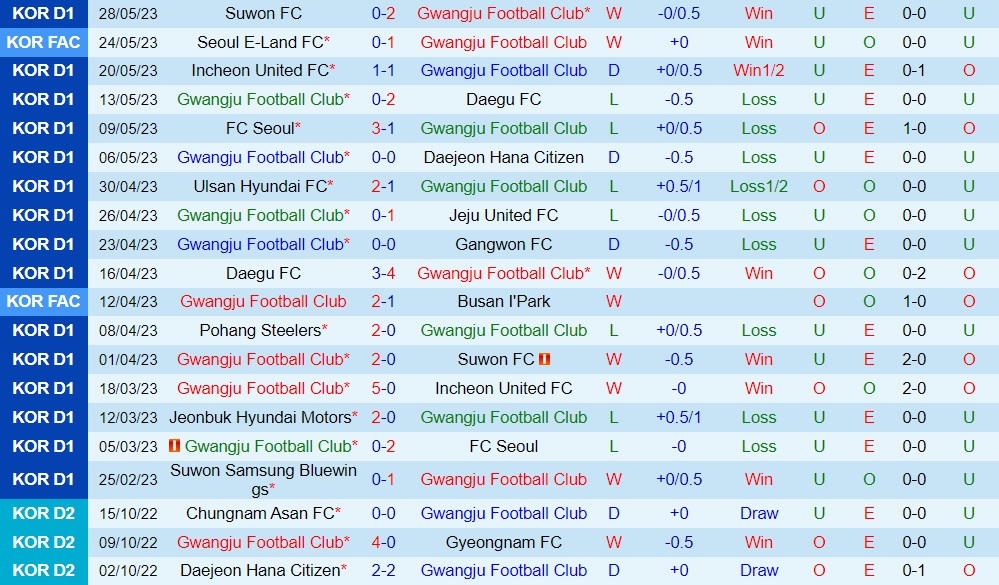Open Busan I'Park team link
Image resolution: width=999 pixels, height=585 pixels.
tap(502, 301)
